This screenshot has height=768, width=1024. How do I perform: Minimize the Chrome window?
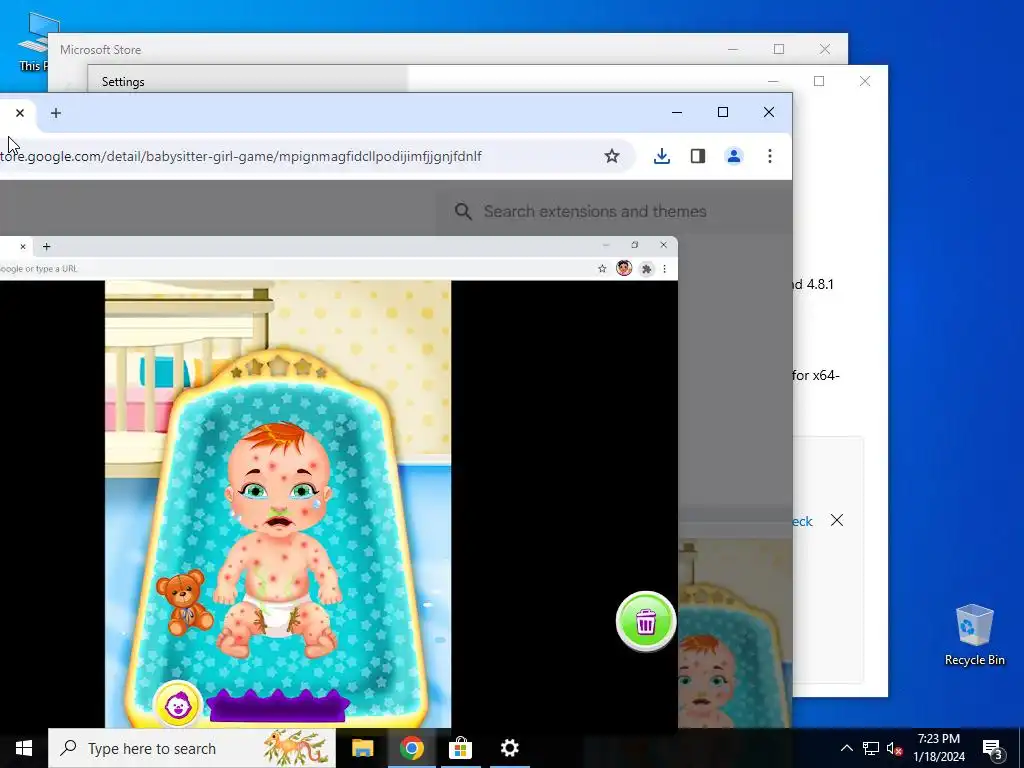677,112
